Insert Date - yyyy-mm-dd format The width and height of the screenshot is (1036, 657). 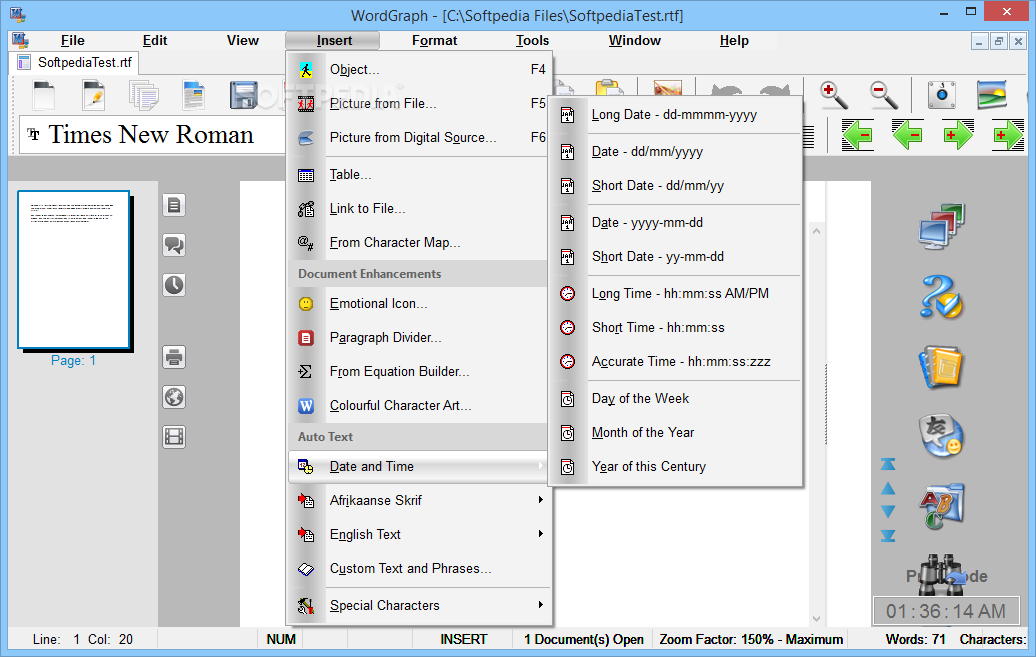tap(675, 223)
